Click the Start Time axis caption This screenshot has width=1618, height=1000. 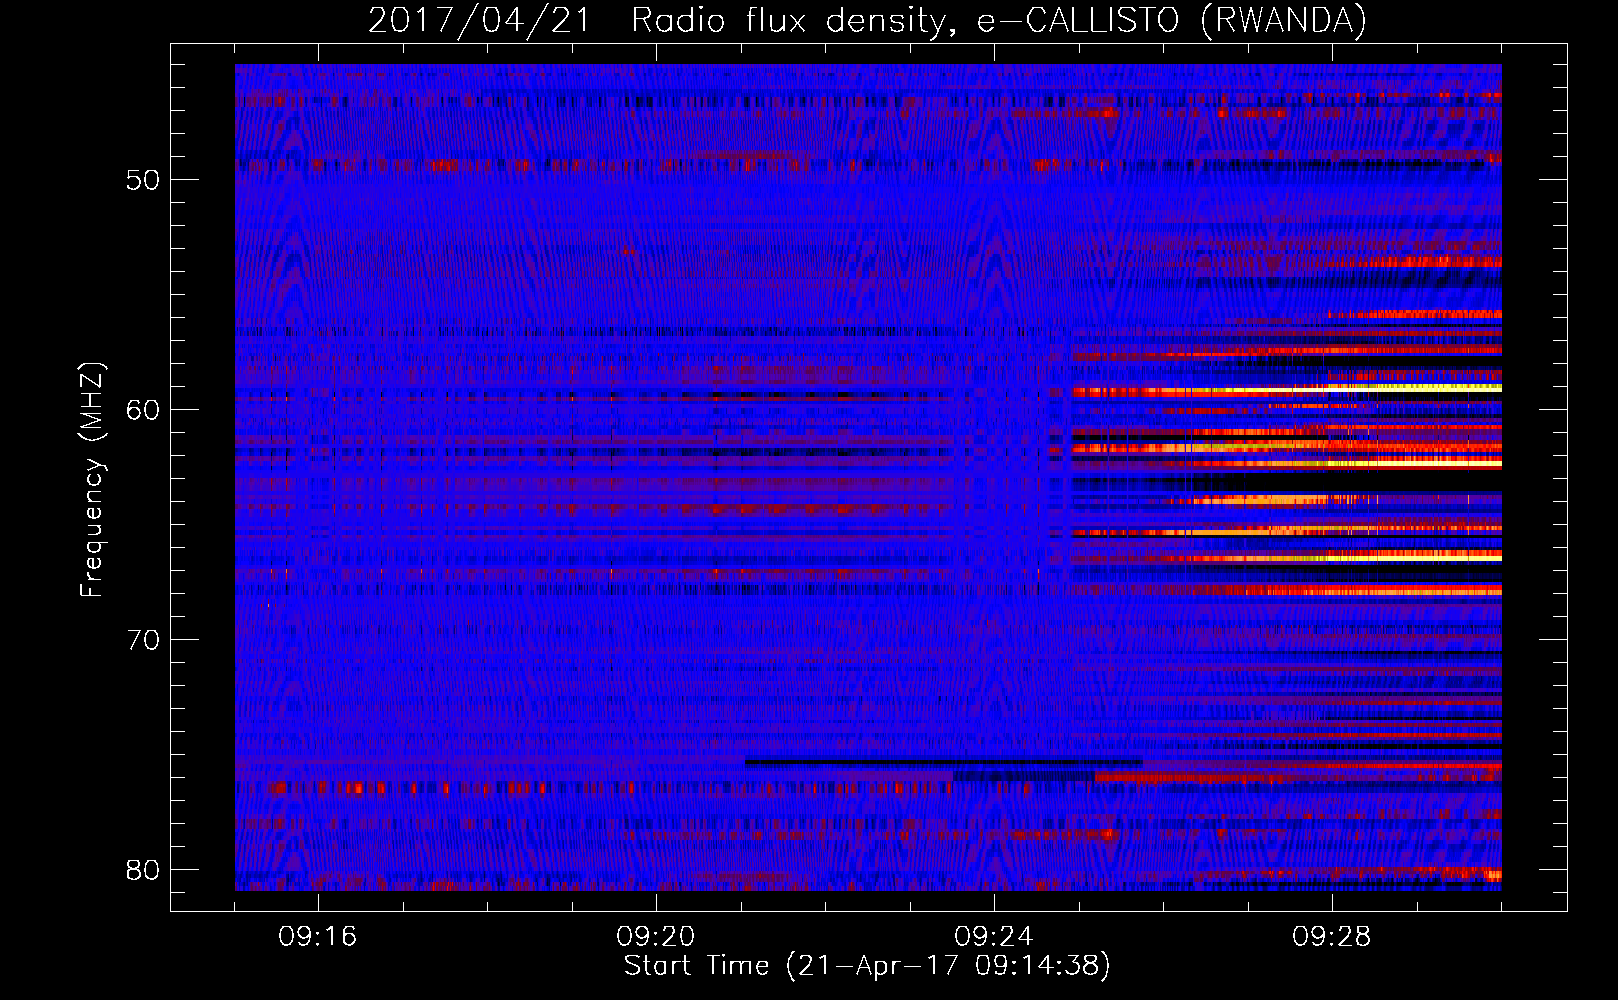(x=867, y=966)
